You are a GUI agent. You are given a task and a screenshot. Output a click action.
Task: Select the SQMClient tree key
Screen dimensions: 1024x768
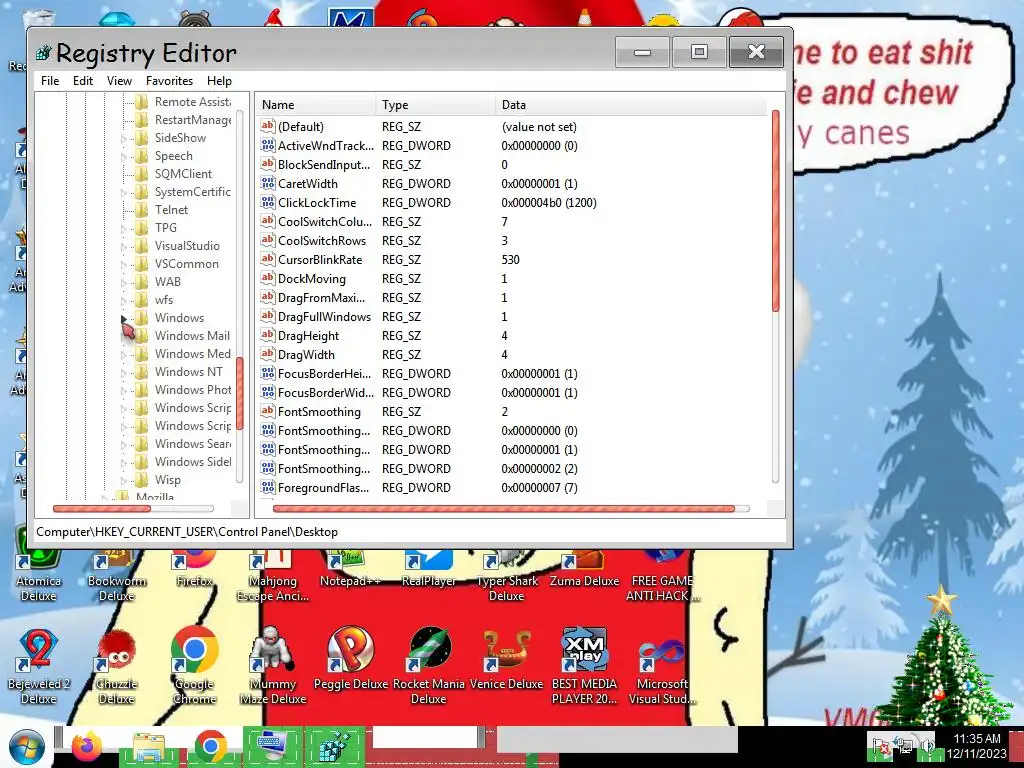coord(183,174)
